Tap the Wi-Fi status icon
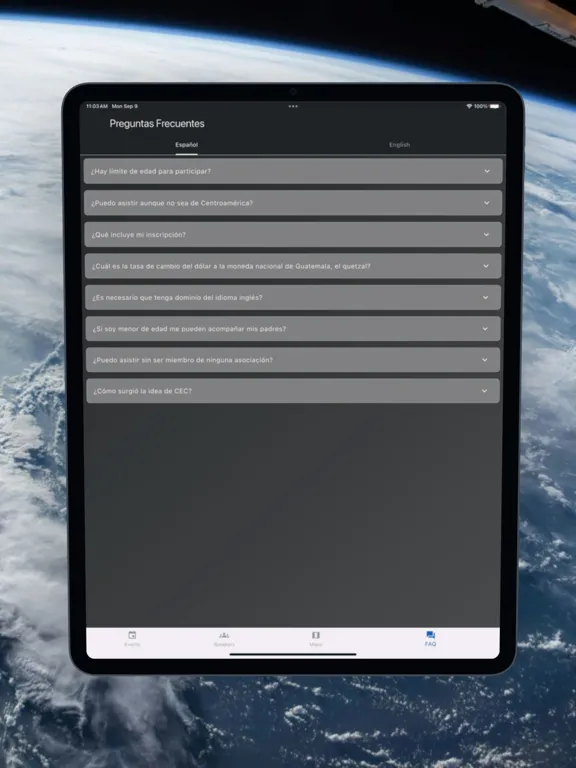576x768 pixels. coord(469,106)
